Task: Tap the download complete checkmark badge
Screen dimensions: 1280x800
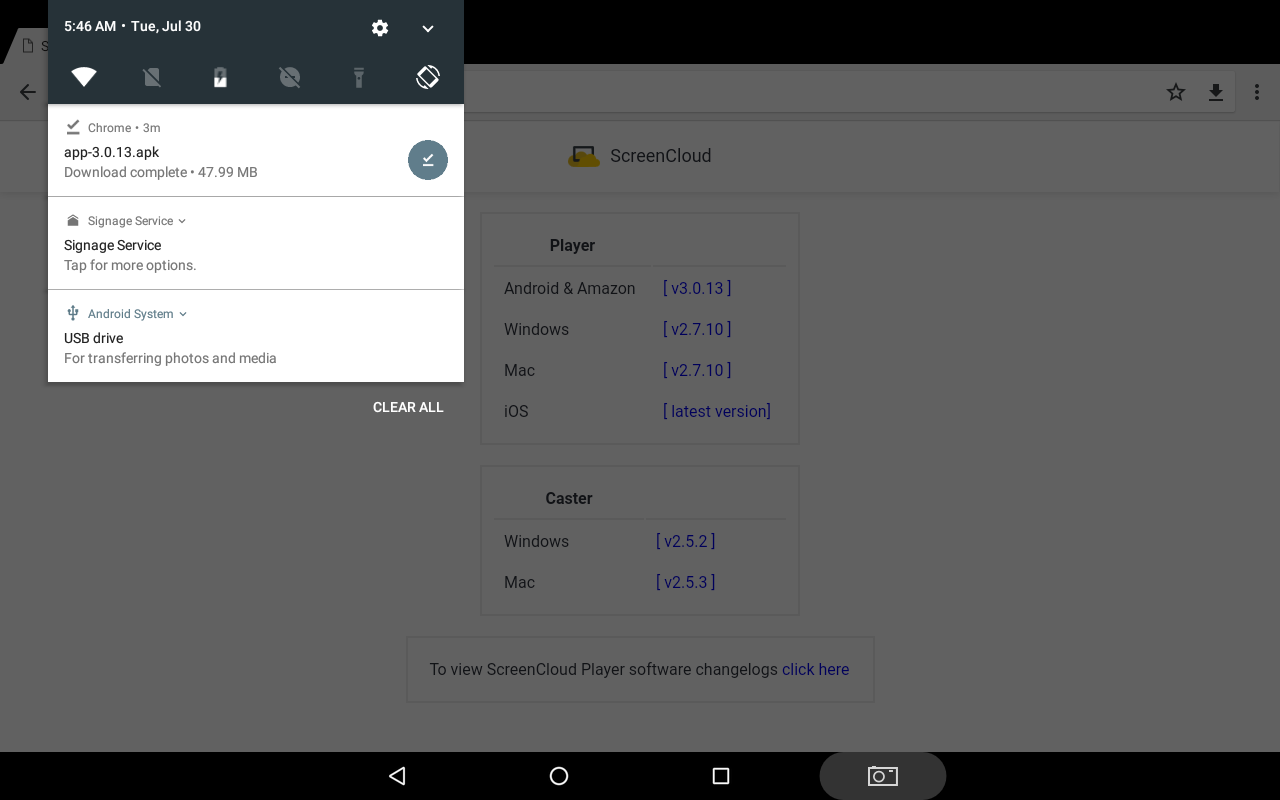Action: click(428, 160)
